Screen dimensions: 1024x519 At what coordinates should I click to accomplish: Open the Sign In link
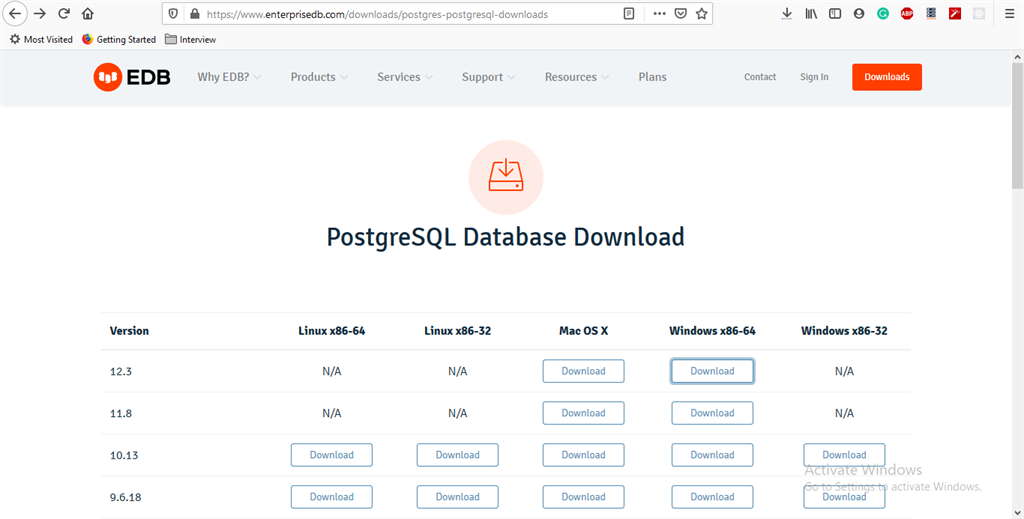click(x=814, y=77)
